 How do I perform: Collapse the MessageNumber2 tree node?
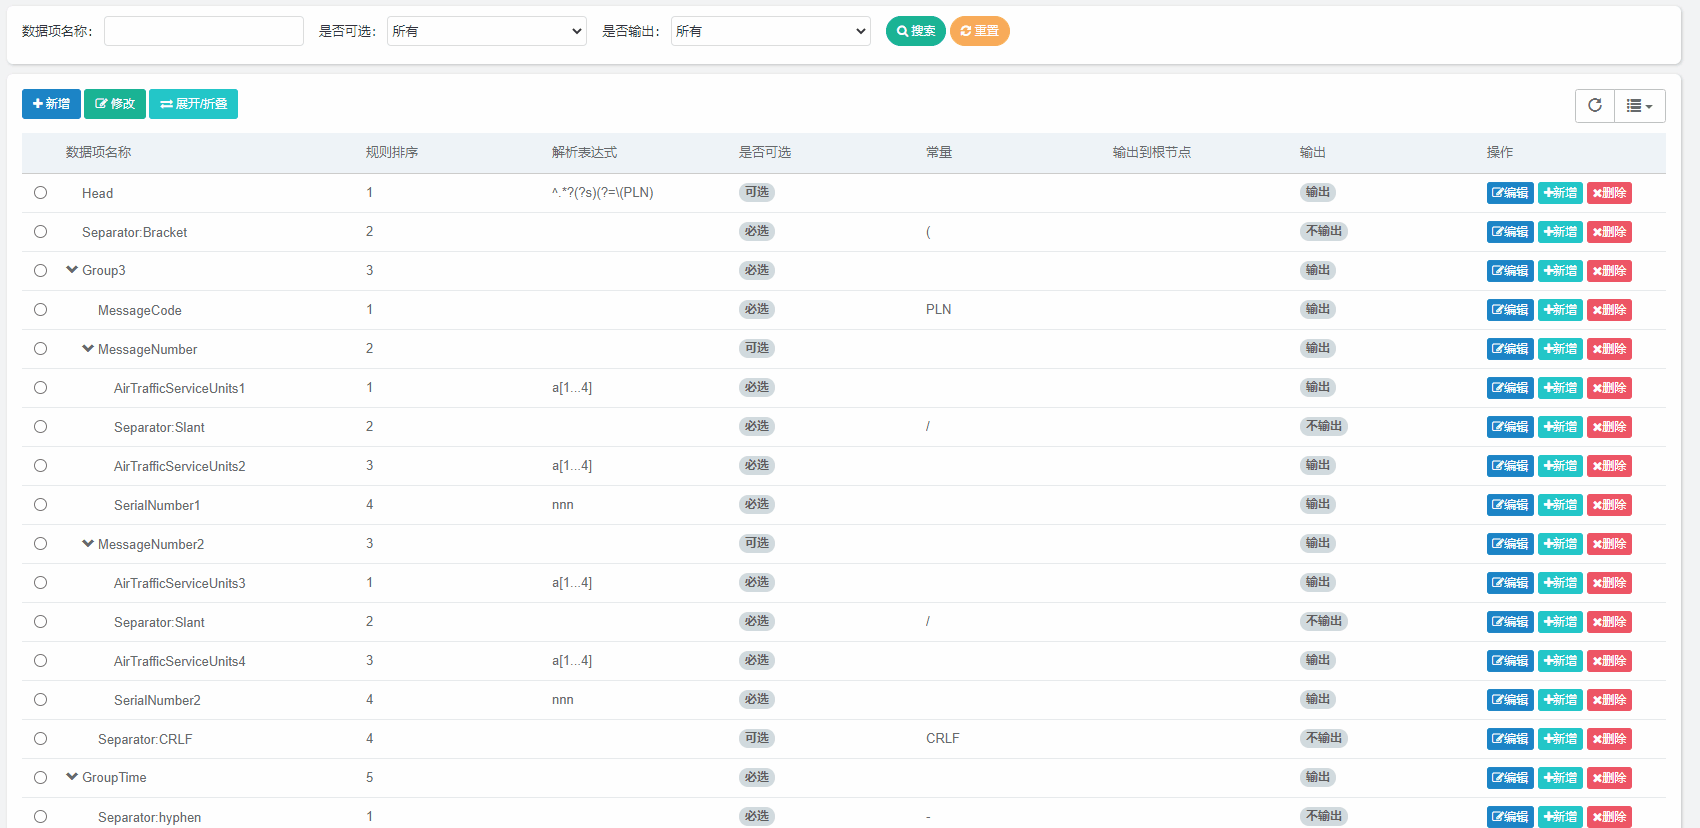(88, 544)
